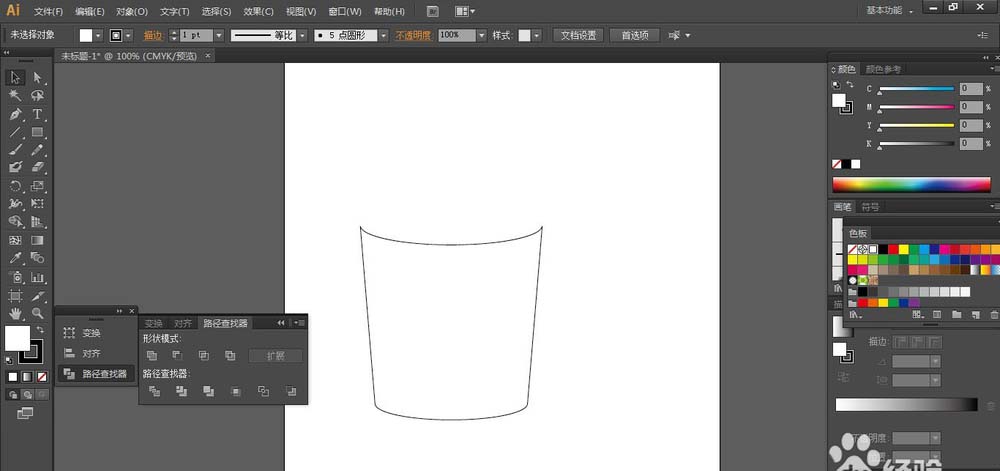1000x471 pixels.
Task: Select the Eyedropper tool
Action: (x=15, y=258)
